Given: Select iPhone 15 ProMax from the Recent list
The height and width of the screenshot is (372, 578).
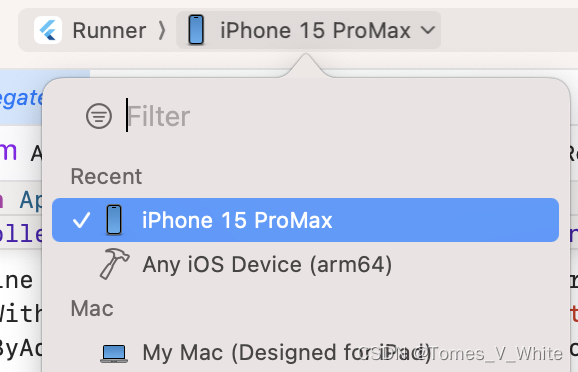Looking at the screenshot, I should 306,220.
